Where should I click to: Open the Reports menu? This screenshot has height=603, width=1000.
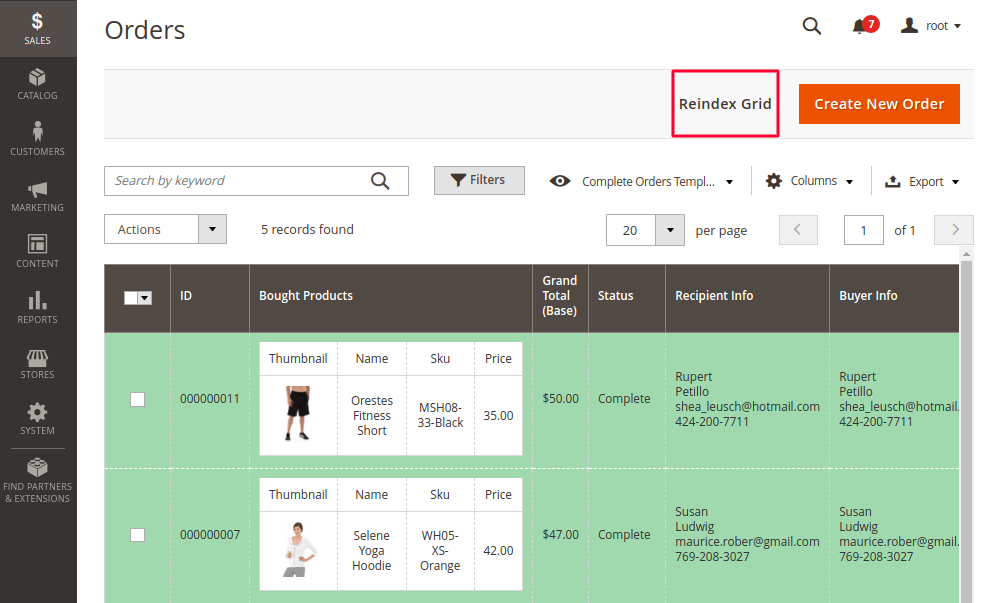point(38,309)
